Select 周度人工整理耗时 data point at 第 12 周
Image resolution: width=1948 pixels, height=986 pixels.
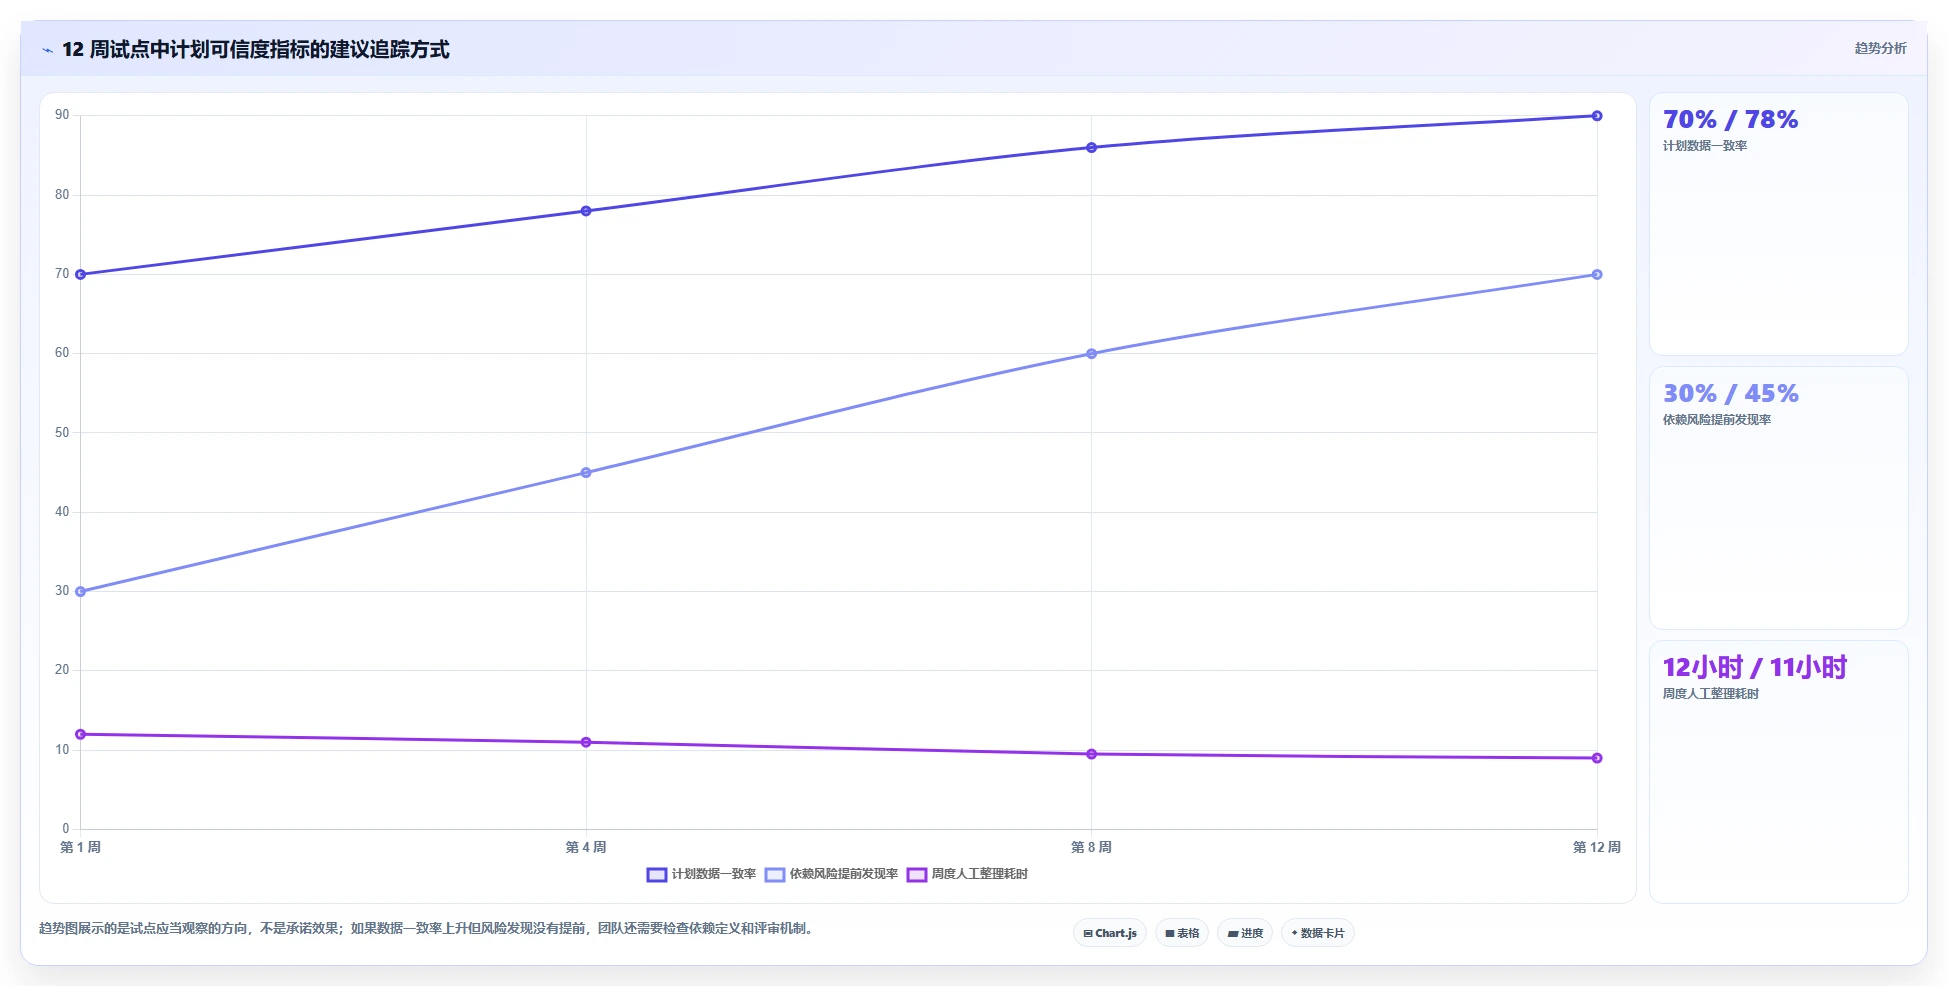[x=1597, y=758]
